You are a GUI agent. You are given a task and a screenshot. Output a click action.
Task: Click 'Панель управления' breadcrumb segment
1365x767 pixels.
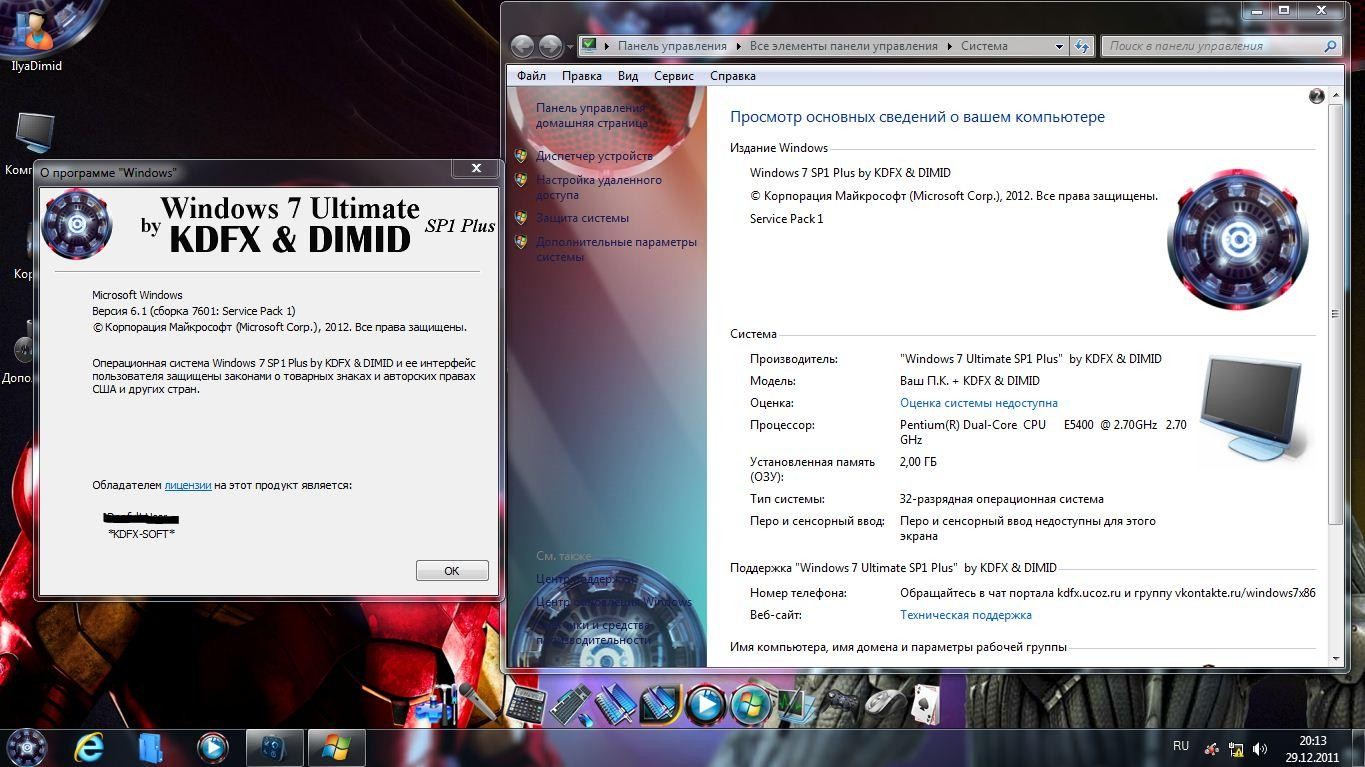pyautogui.click(x=672, y=46)
